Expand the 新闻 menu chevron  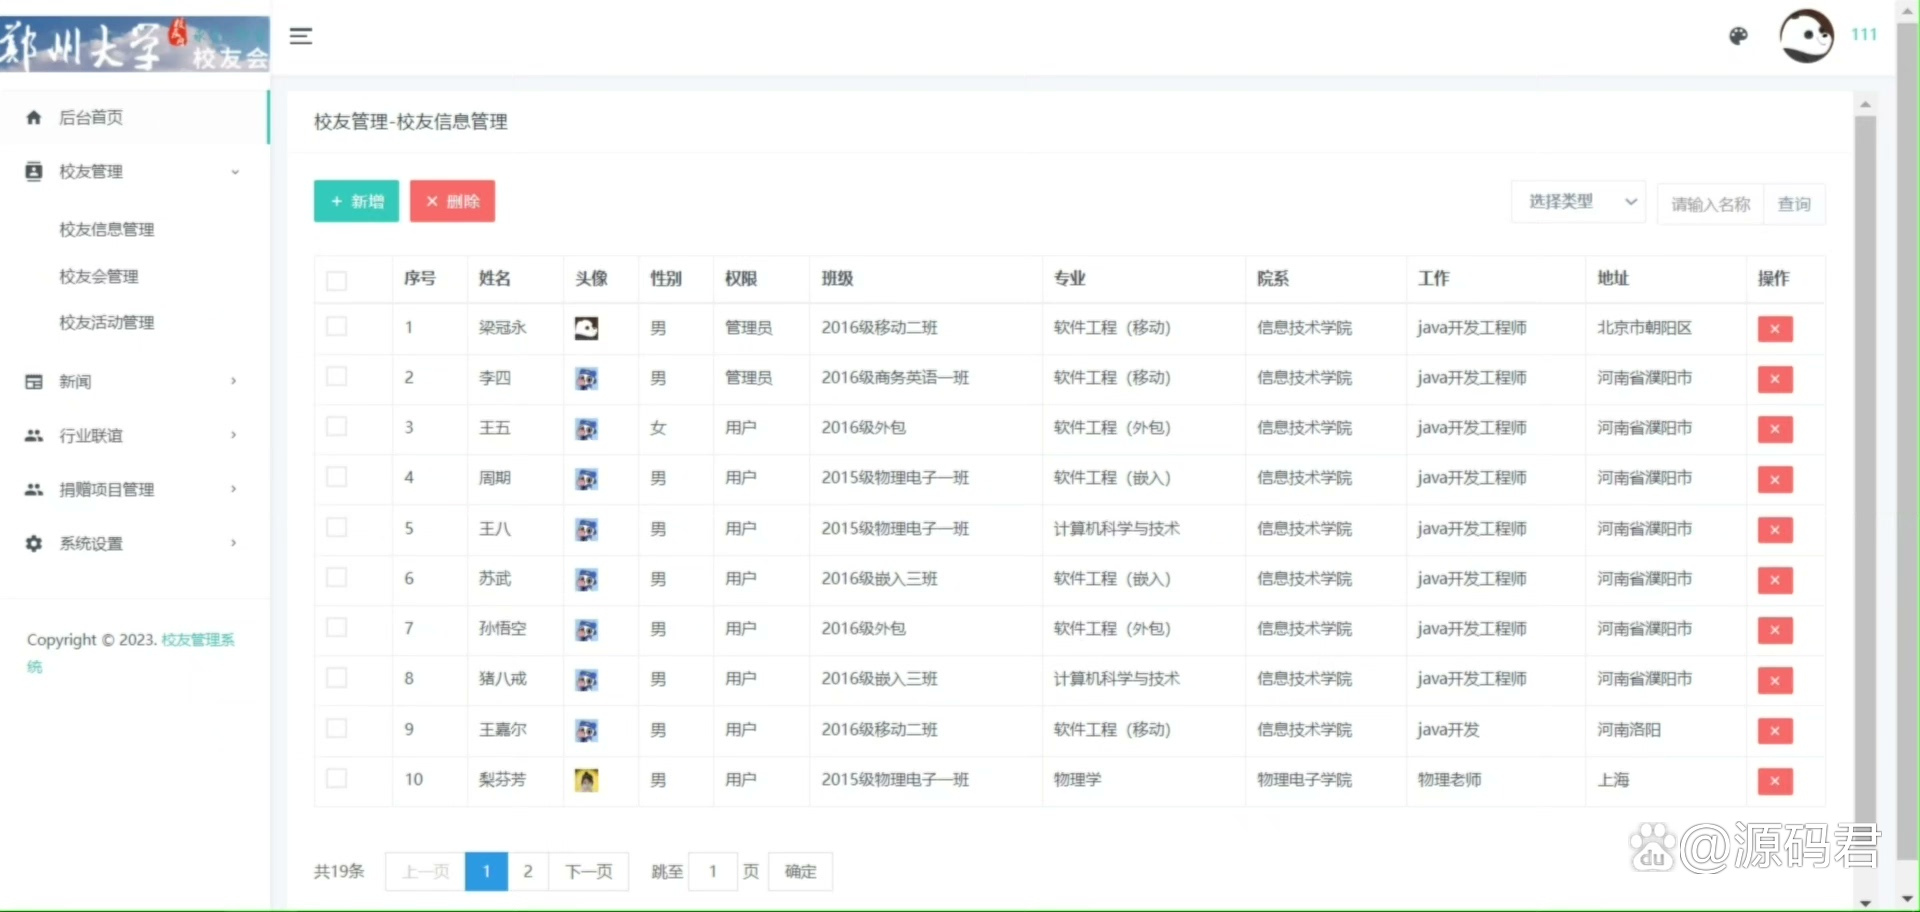(234, 381)
